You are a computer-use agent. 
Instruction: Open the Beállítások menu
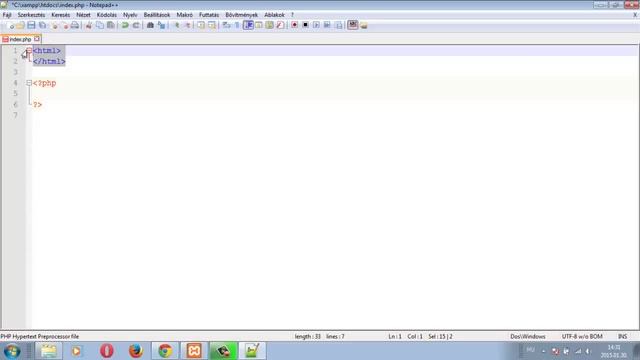coord(157,15)
